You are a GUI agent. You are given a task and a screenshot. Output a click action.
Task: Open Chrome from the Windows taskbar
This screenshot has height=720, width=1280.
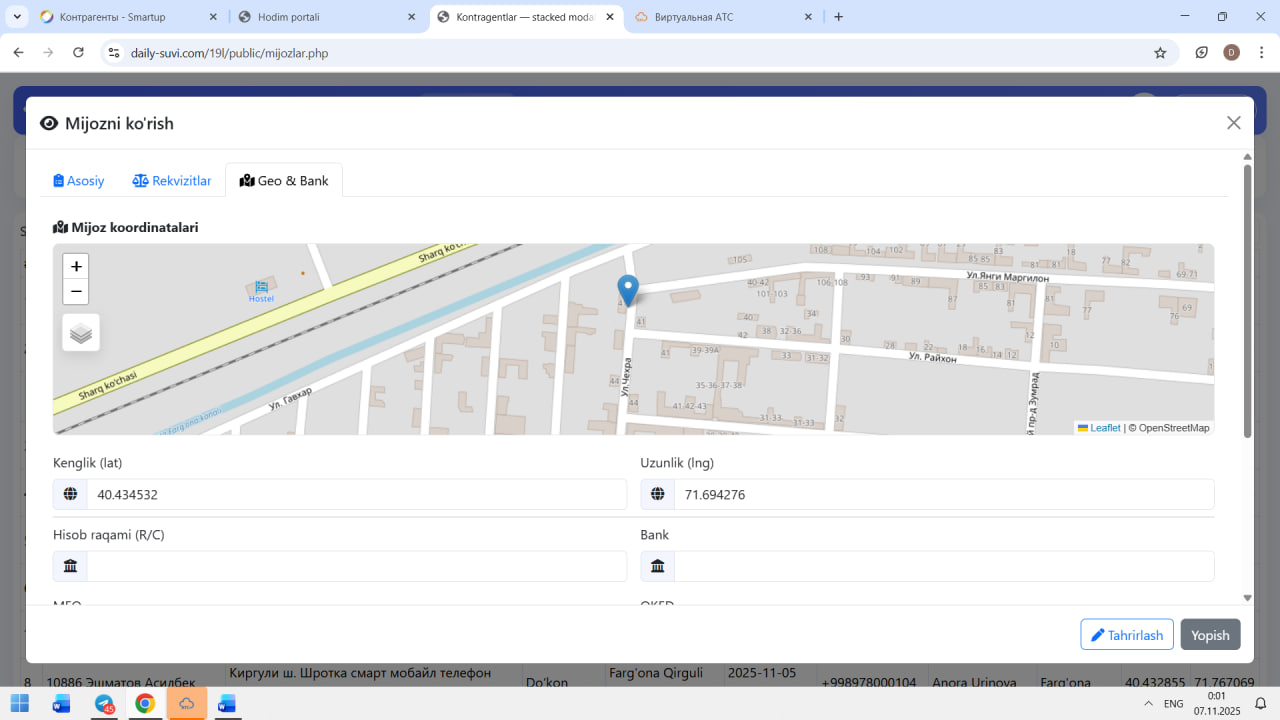click(145, 704)
